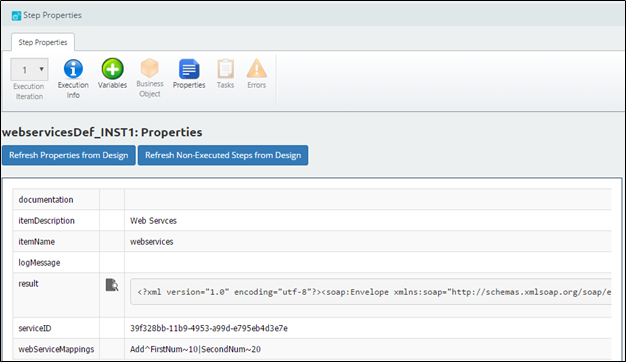Click the Step Properties window title icon

pyautogui.click(x=16, y=16)
